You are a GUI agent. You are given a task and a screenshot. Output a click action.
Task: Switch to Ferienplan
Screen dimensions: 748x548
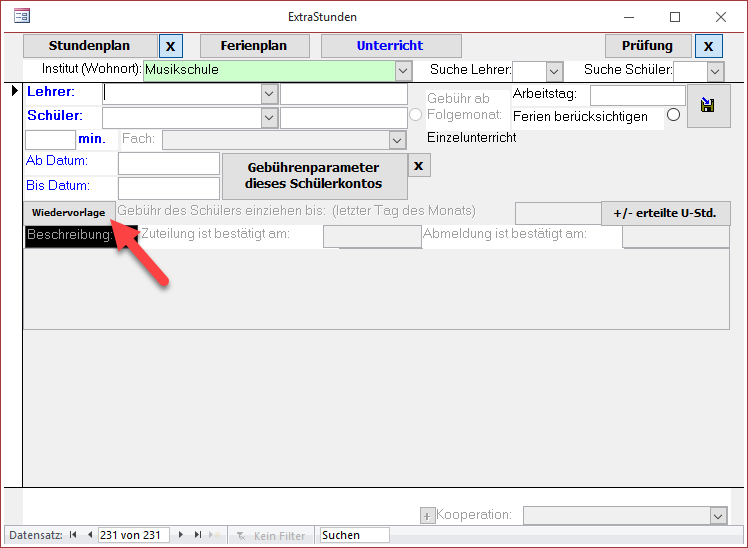[x=254, y=46]
